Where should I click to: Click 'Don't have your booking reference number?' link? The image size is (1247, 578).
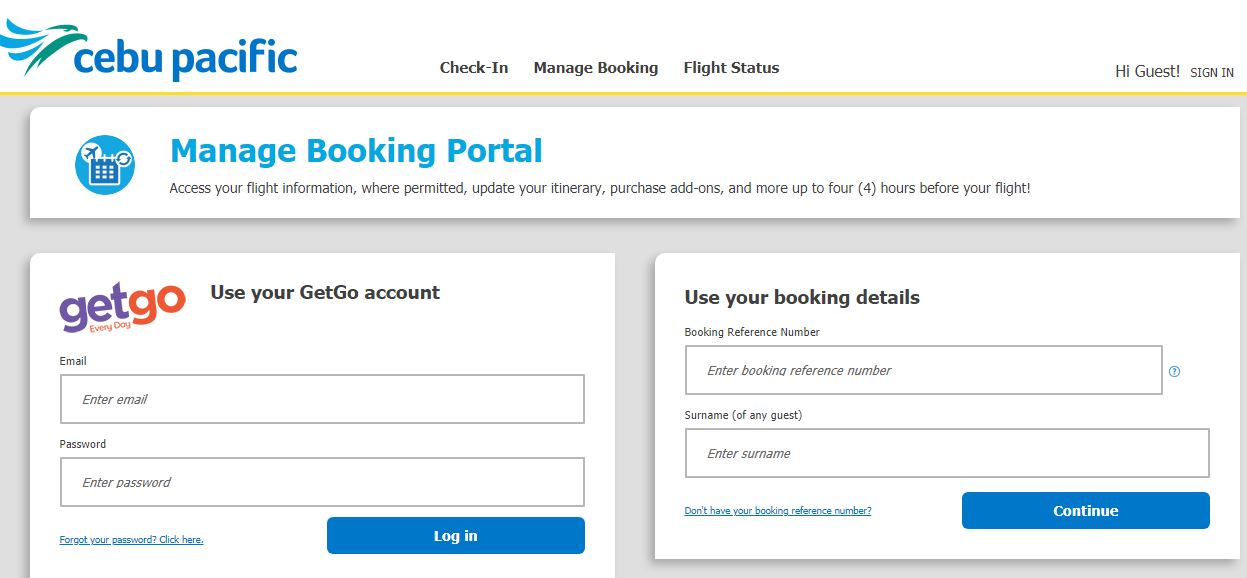click(777, 510)
